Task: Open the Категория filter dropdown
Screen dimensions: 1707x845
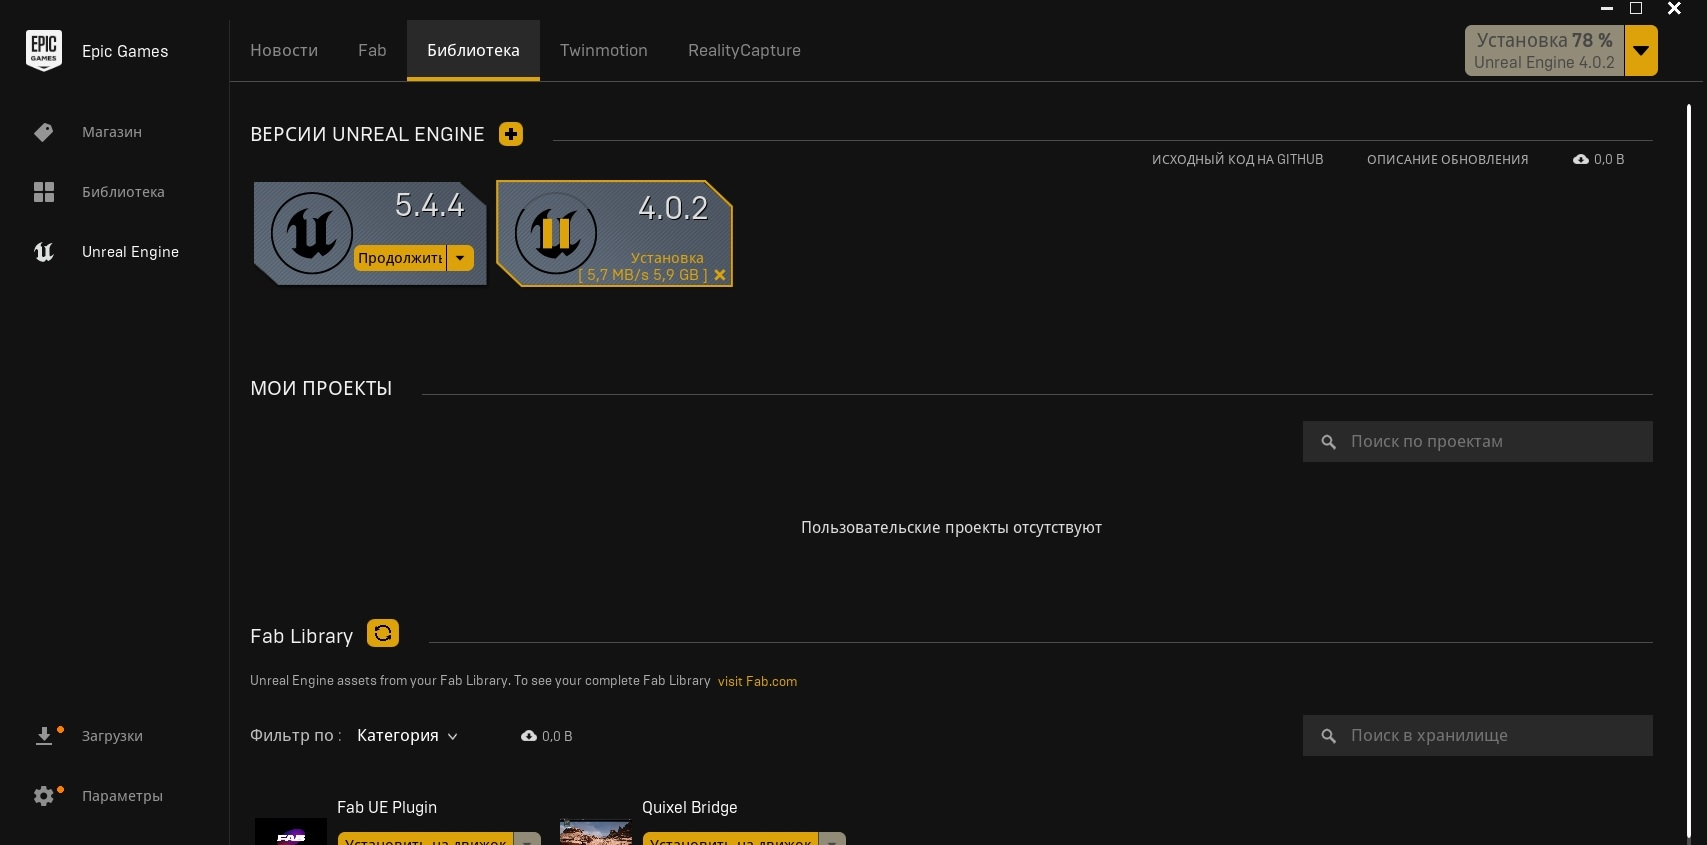Action: [407, 736]
